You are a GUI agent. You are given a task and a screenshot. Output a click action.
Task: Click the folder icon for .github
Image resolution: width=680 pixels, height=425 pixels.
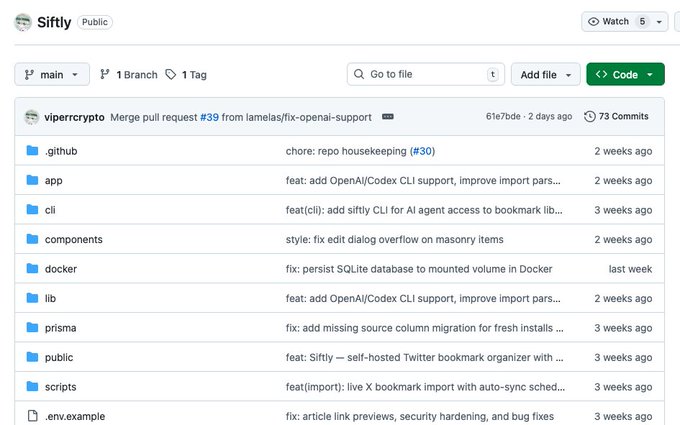pos(32,150)
